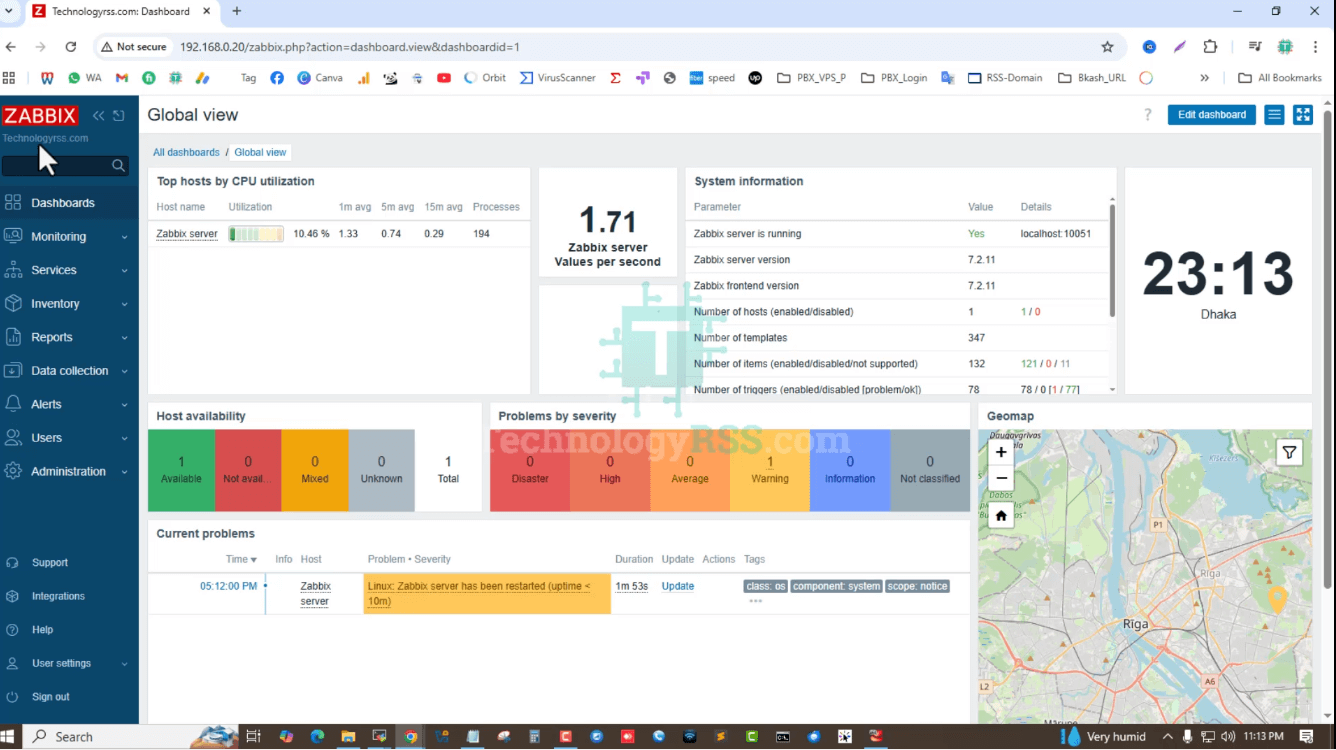Open the Time sort dropdown in Current problems
This screenshot has height=750, width=1336.
pos(241,559)
